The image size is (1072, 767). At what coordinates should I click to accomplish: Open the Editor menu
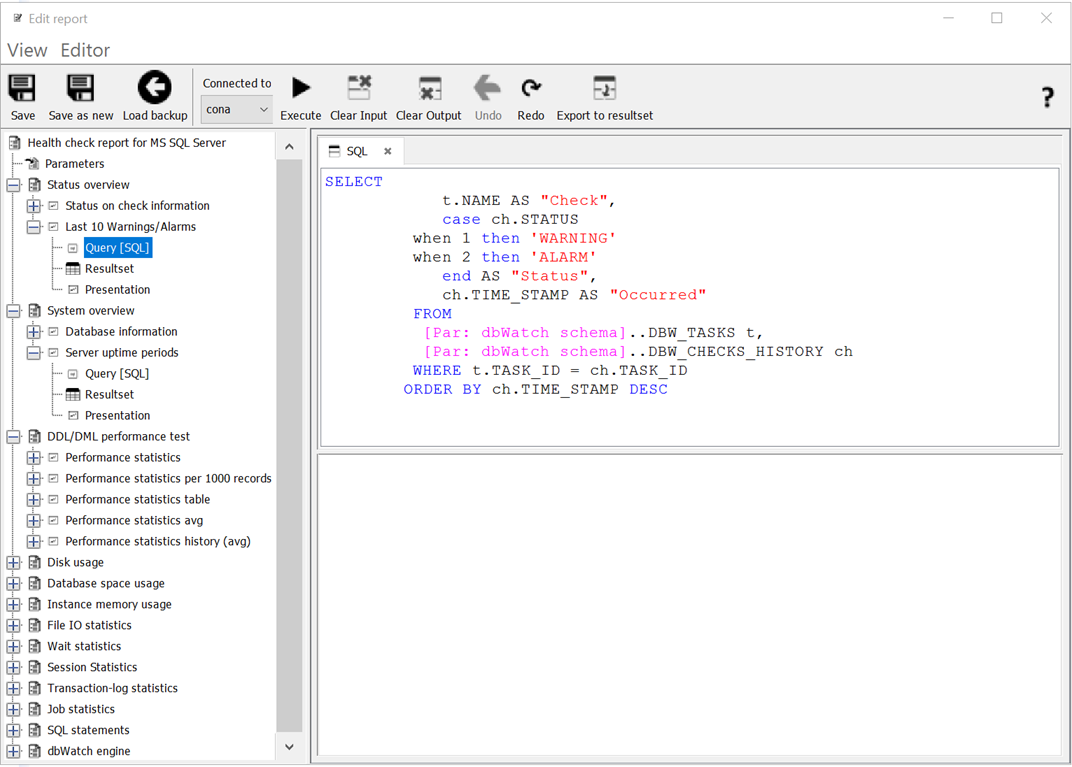click(85, 50)
